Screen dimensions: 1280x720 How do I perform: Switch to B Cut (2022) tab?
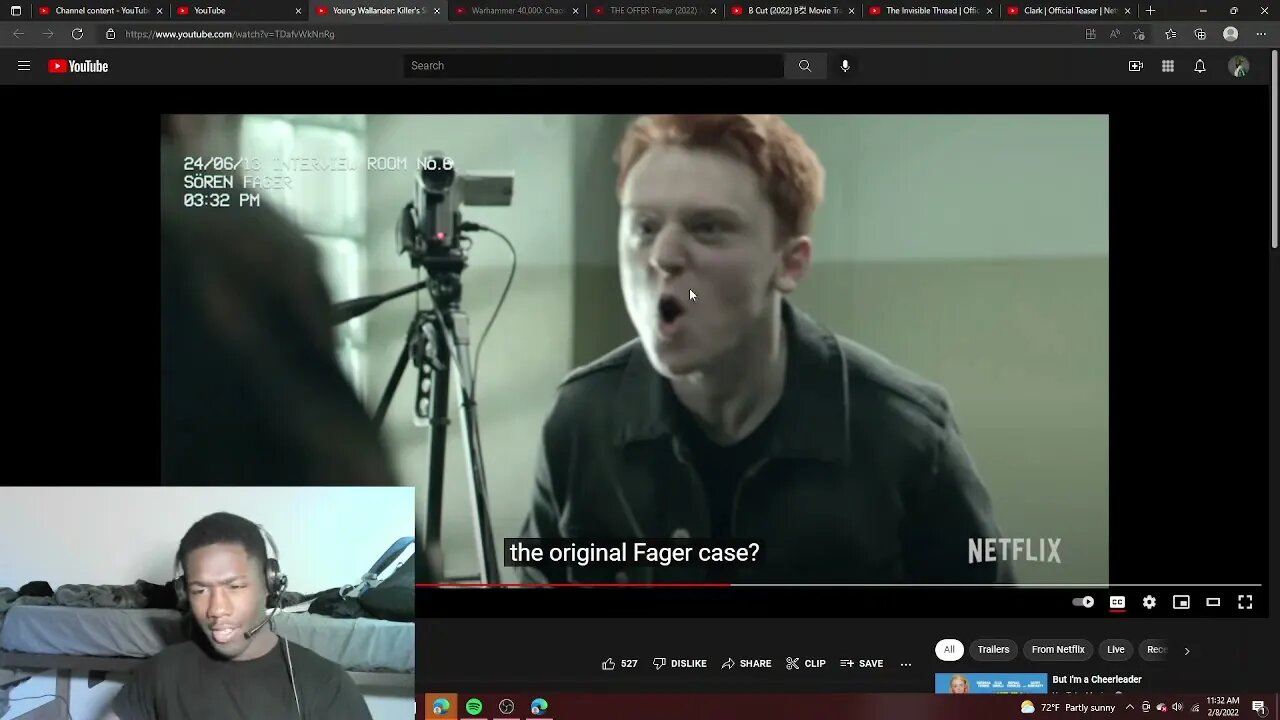(792, 10)
